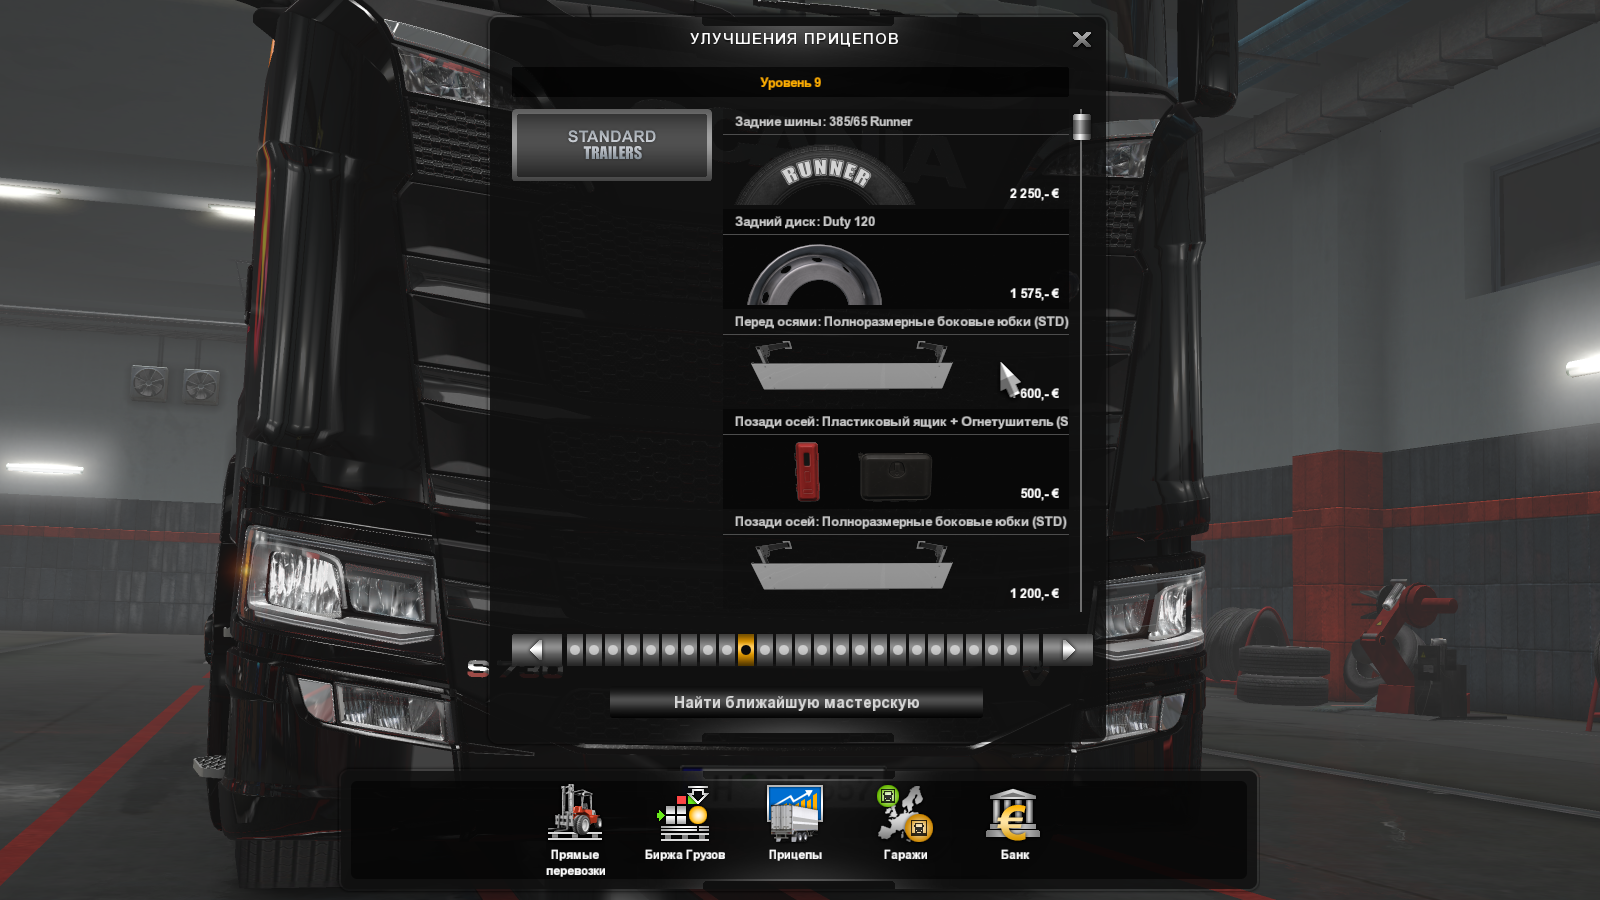Select the page dot right after the orange one

point(765,650)
